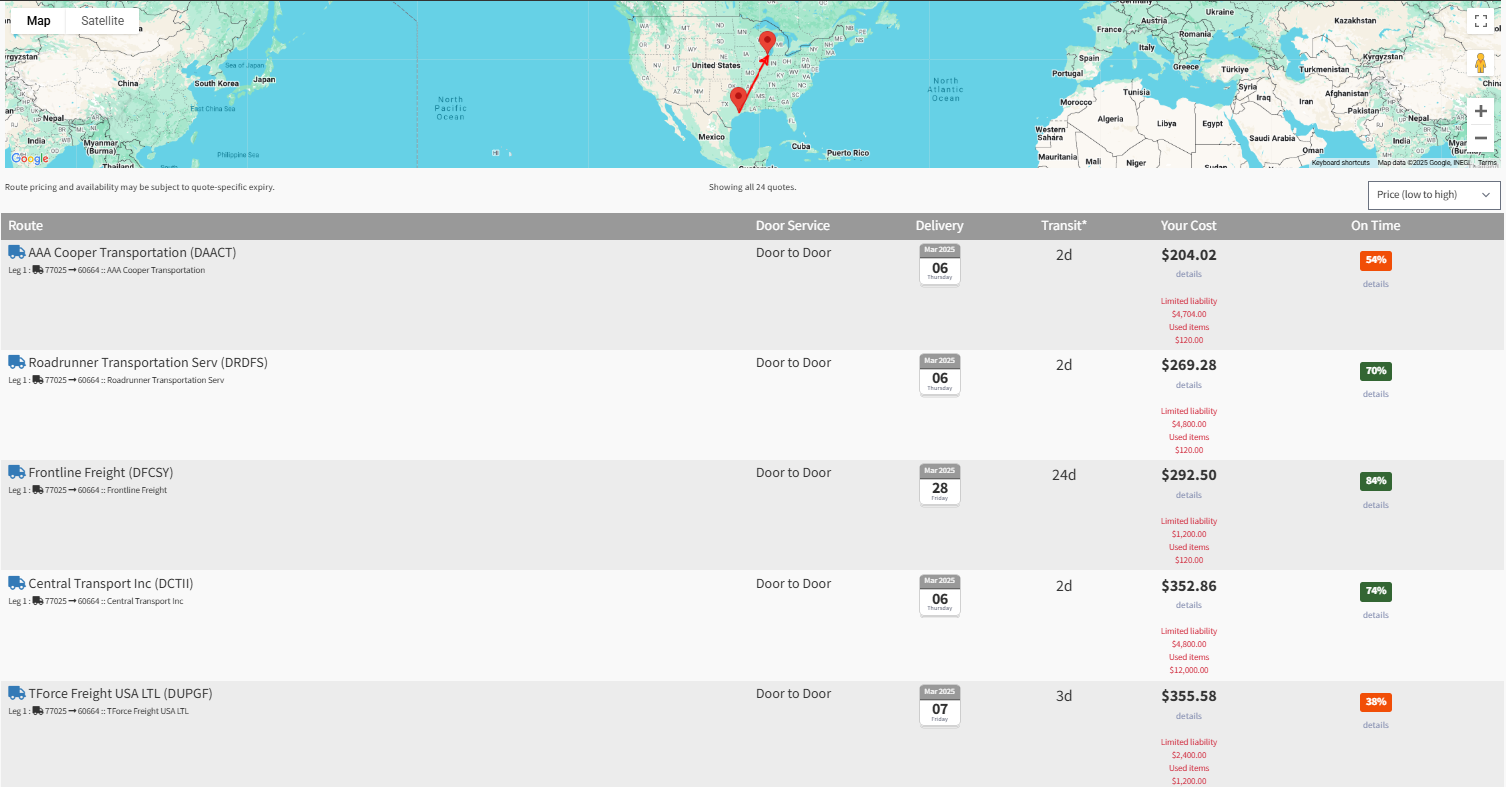Sort by Door Service column header
This screenshot has width=1506, height=787.
(x=793, y=226)
